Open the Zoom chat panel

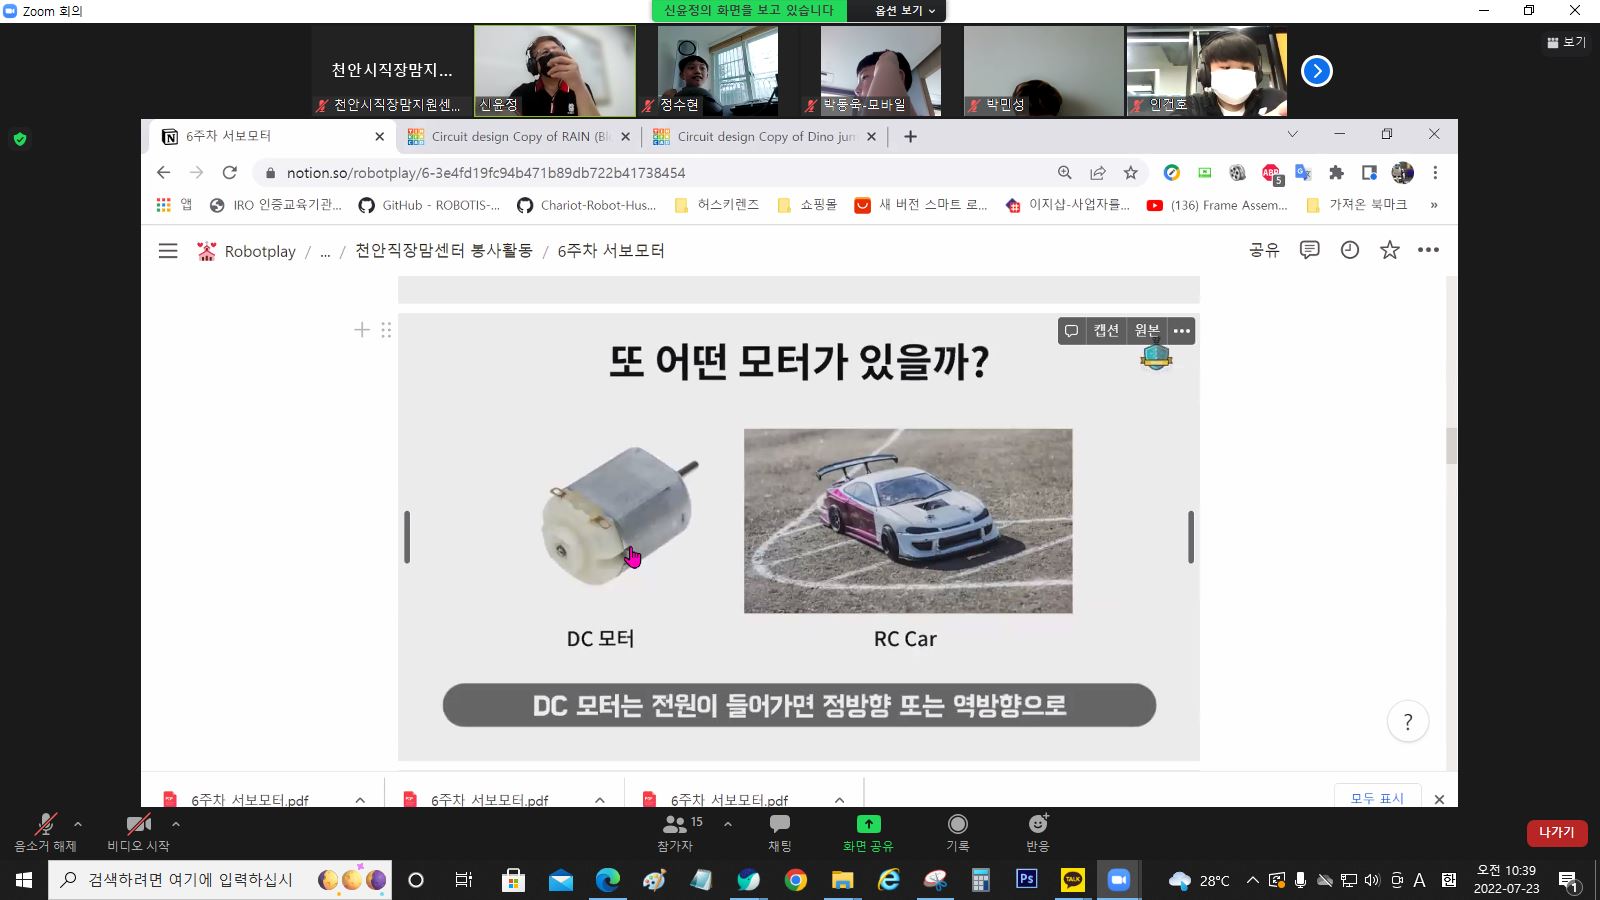tap(779, 831)
